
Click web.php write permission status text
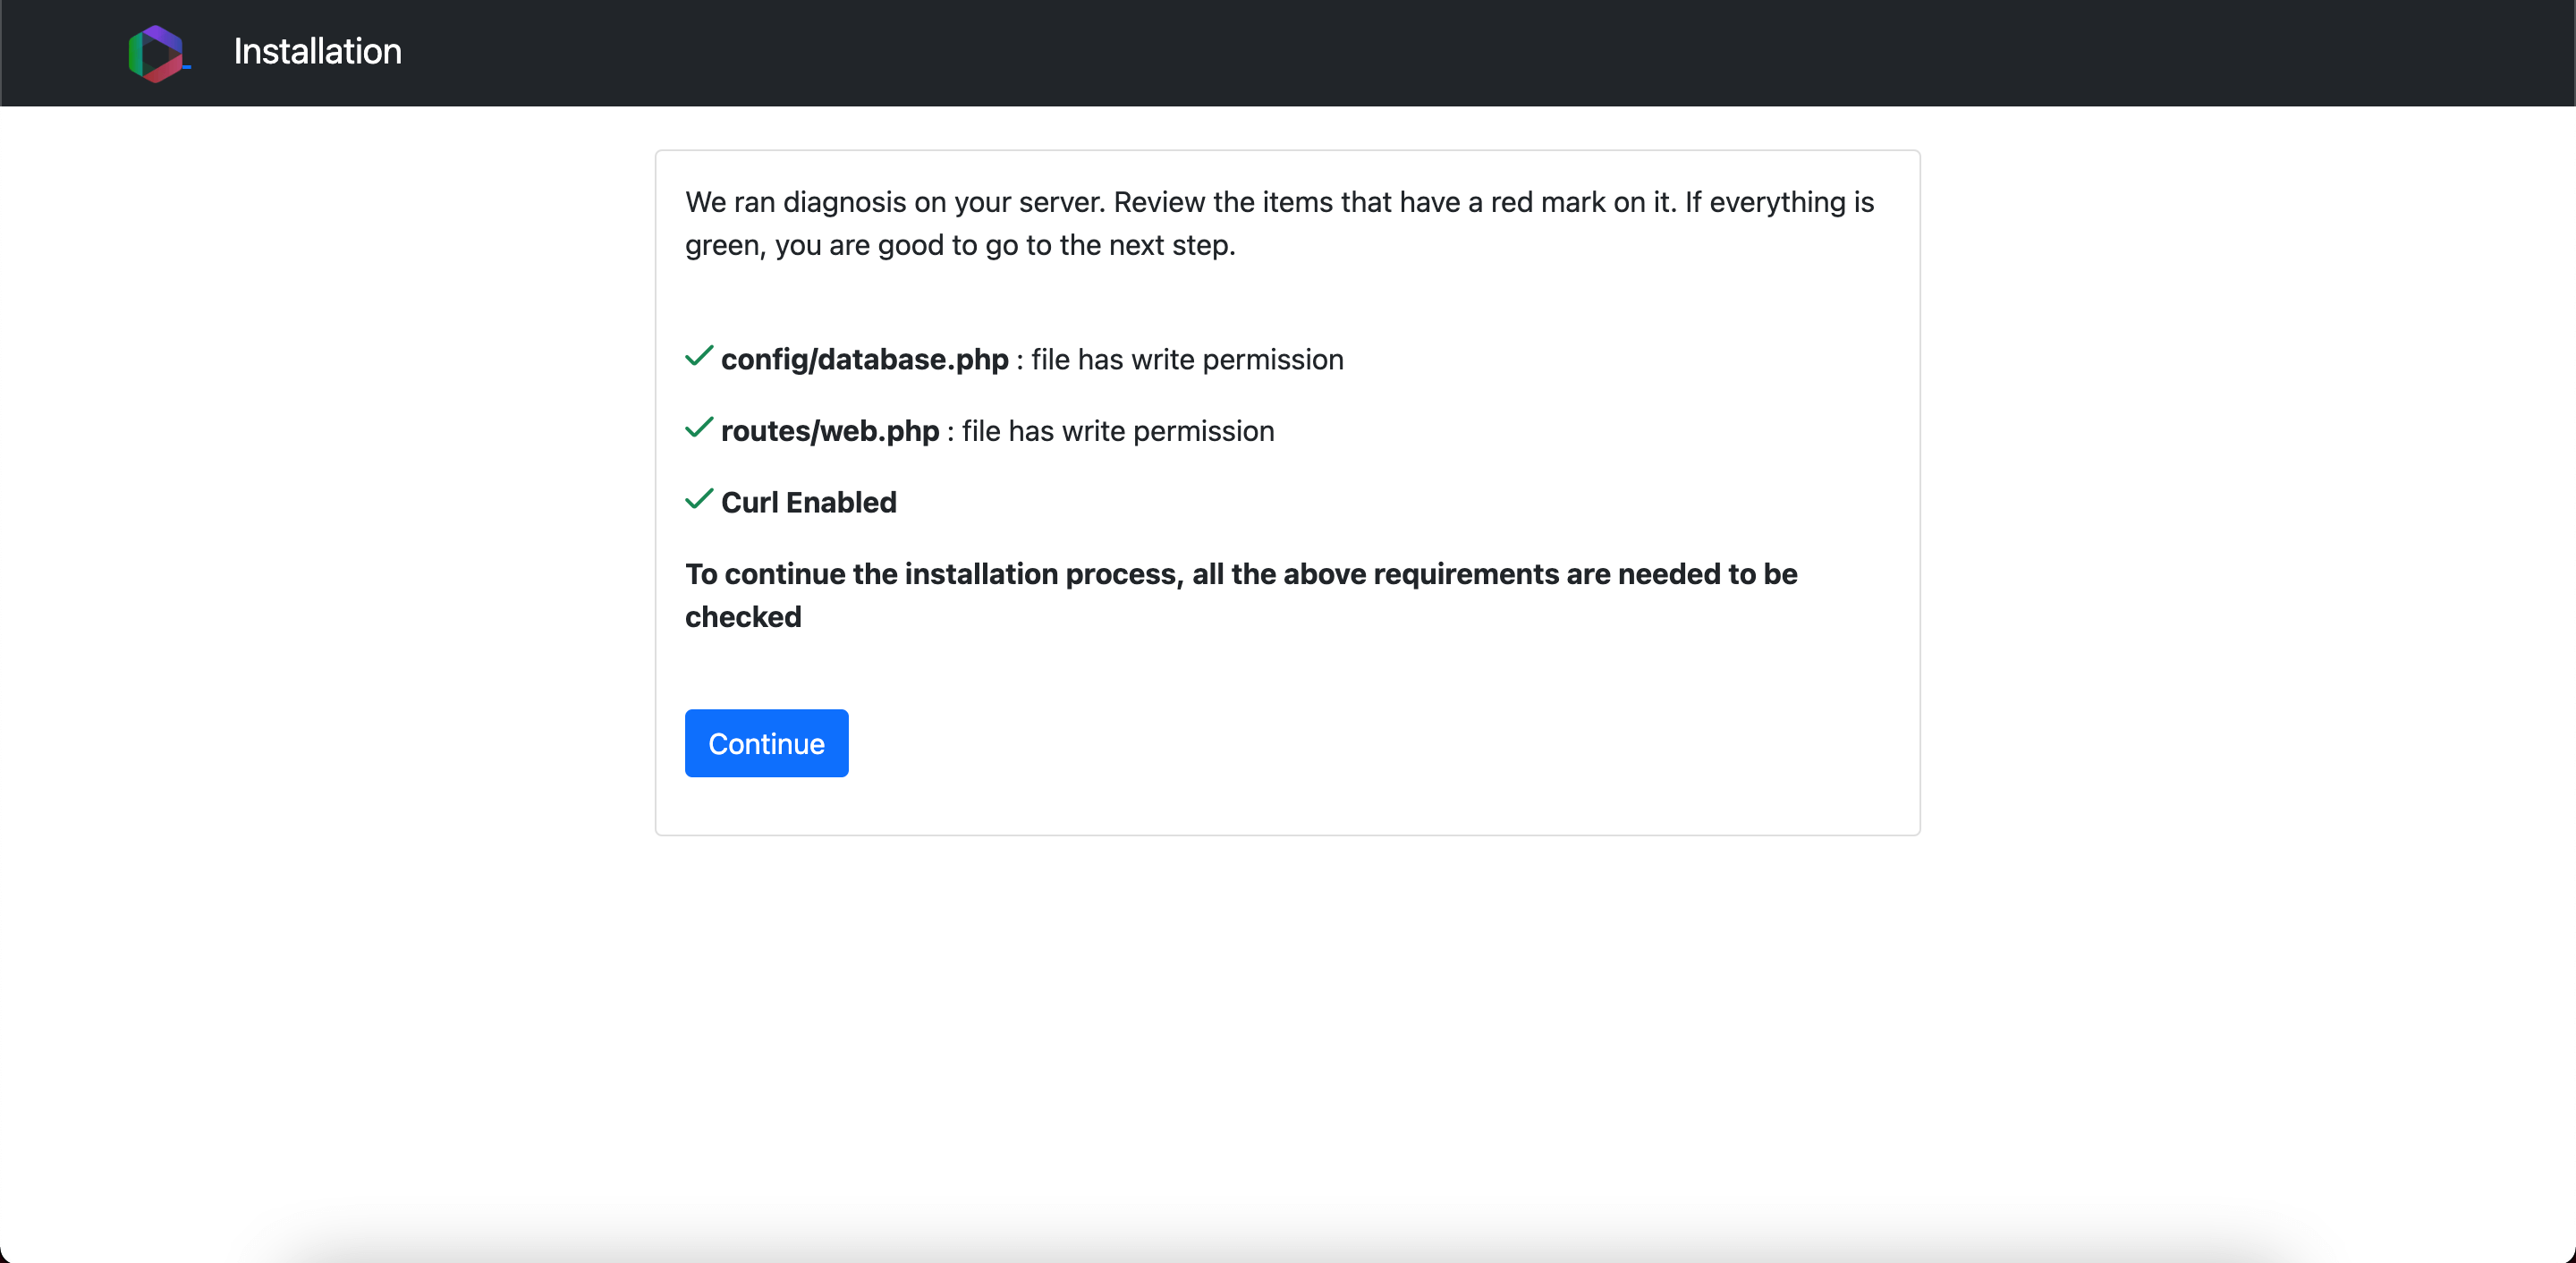1117,431
